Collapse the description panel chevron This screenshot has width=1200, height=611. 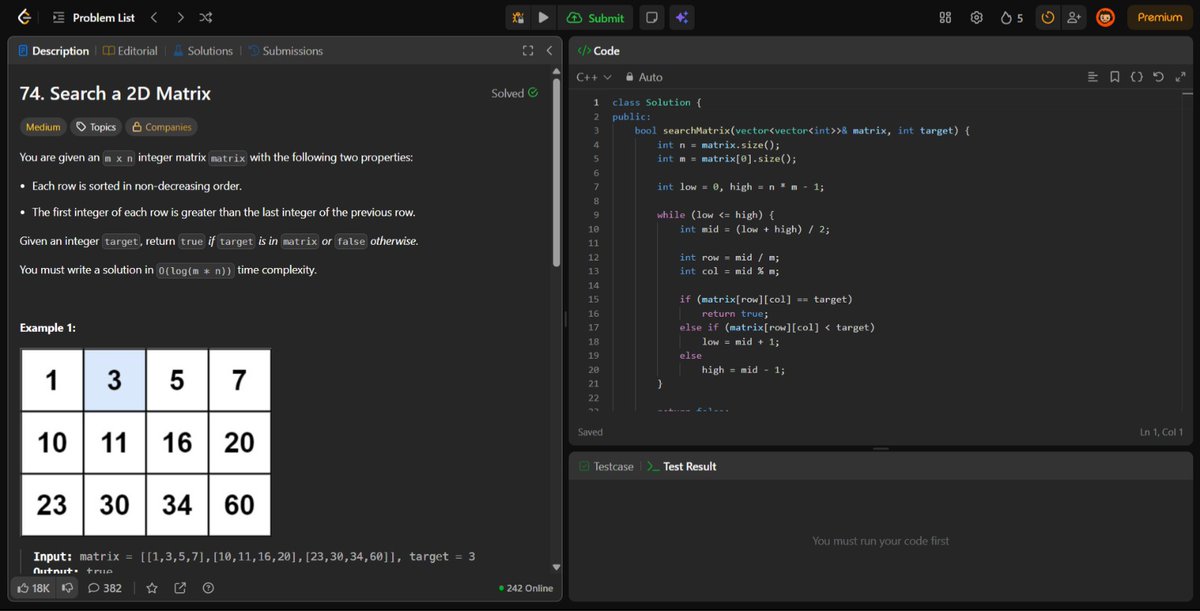coord(549,51)
